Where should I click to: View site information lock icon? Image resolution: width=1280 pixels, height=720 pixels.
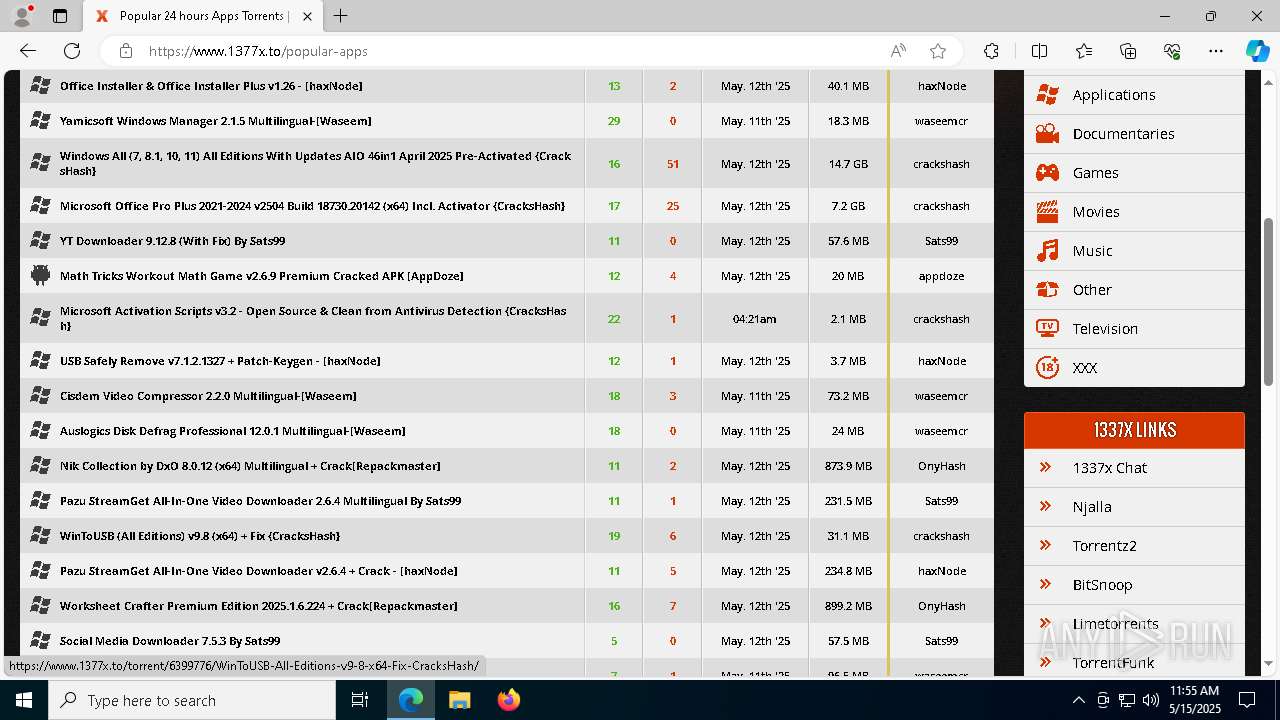click(x=125, y=51)
